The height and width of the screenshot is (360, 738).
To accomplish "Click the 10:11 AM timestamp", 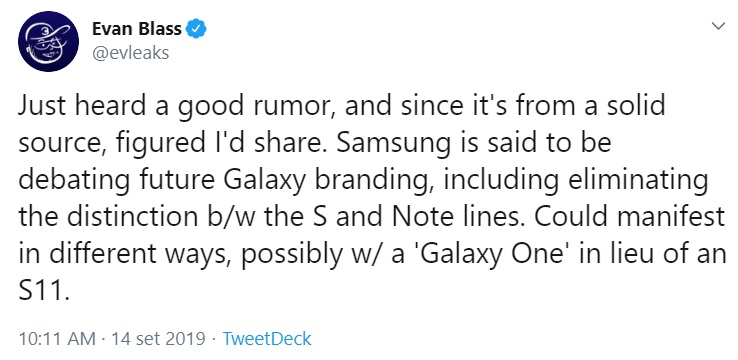I will click(56, 338).
